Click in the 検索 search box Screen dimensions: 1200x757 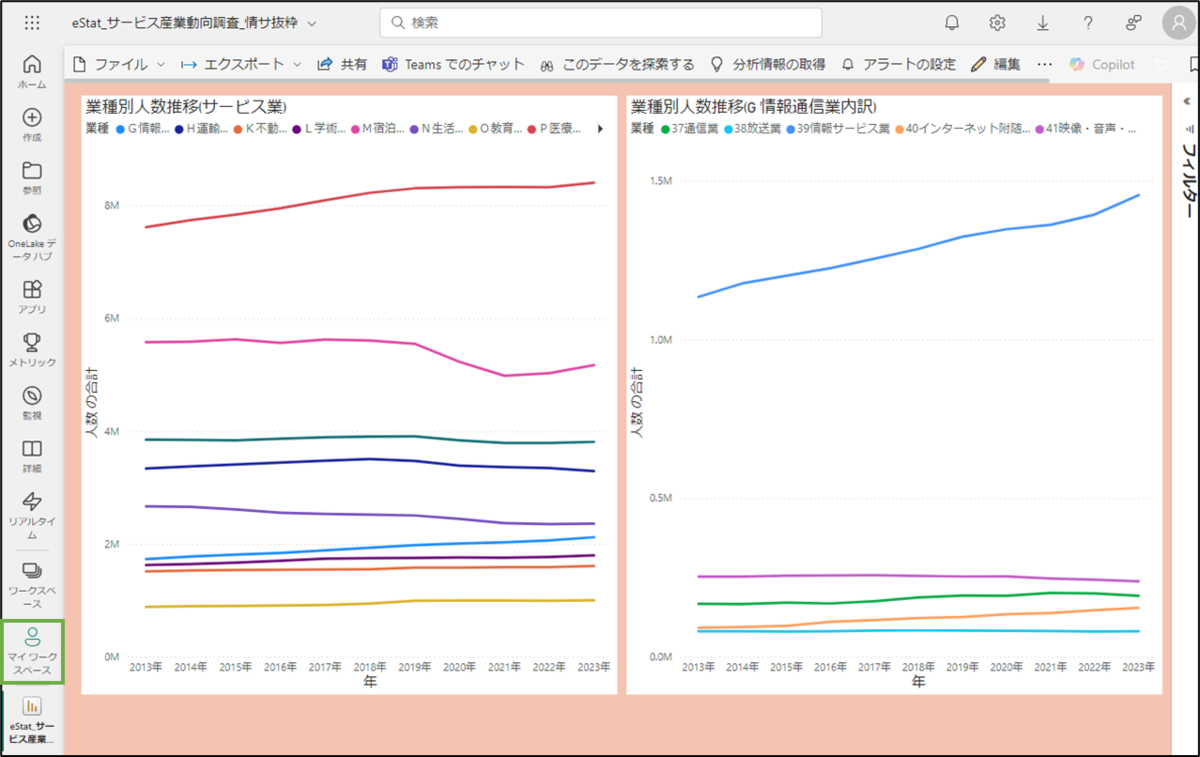[601, 22]
